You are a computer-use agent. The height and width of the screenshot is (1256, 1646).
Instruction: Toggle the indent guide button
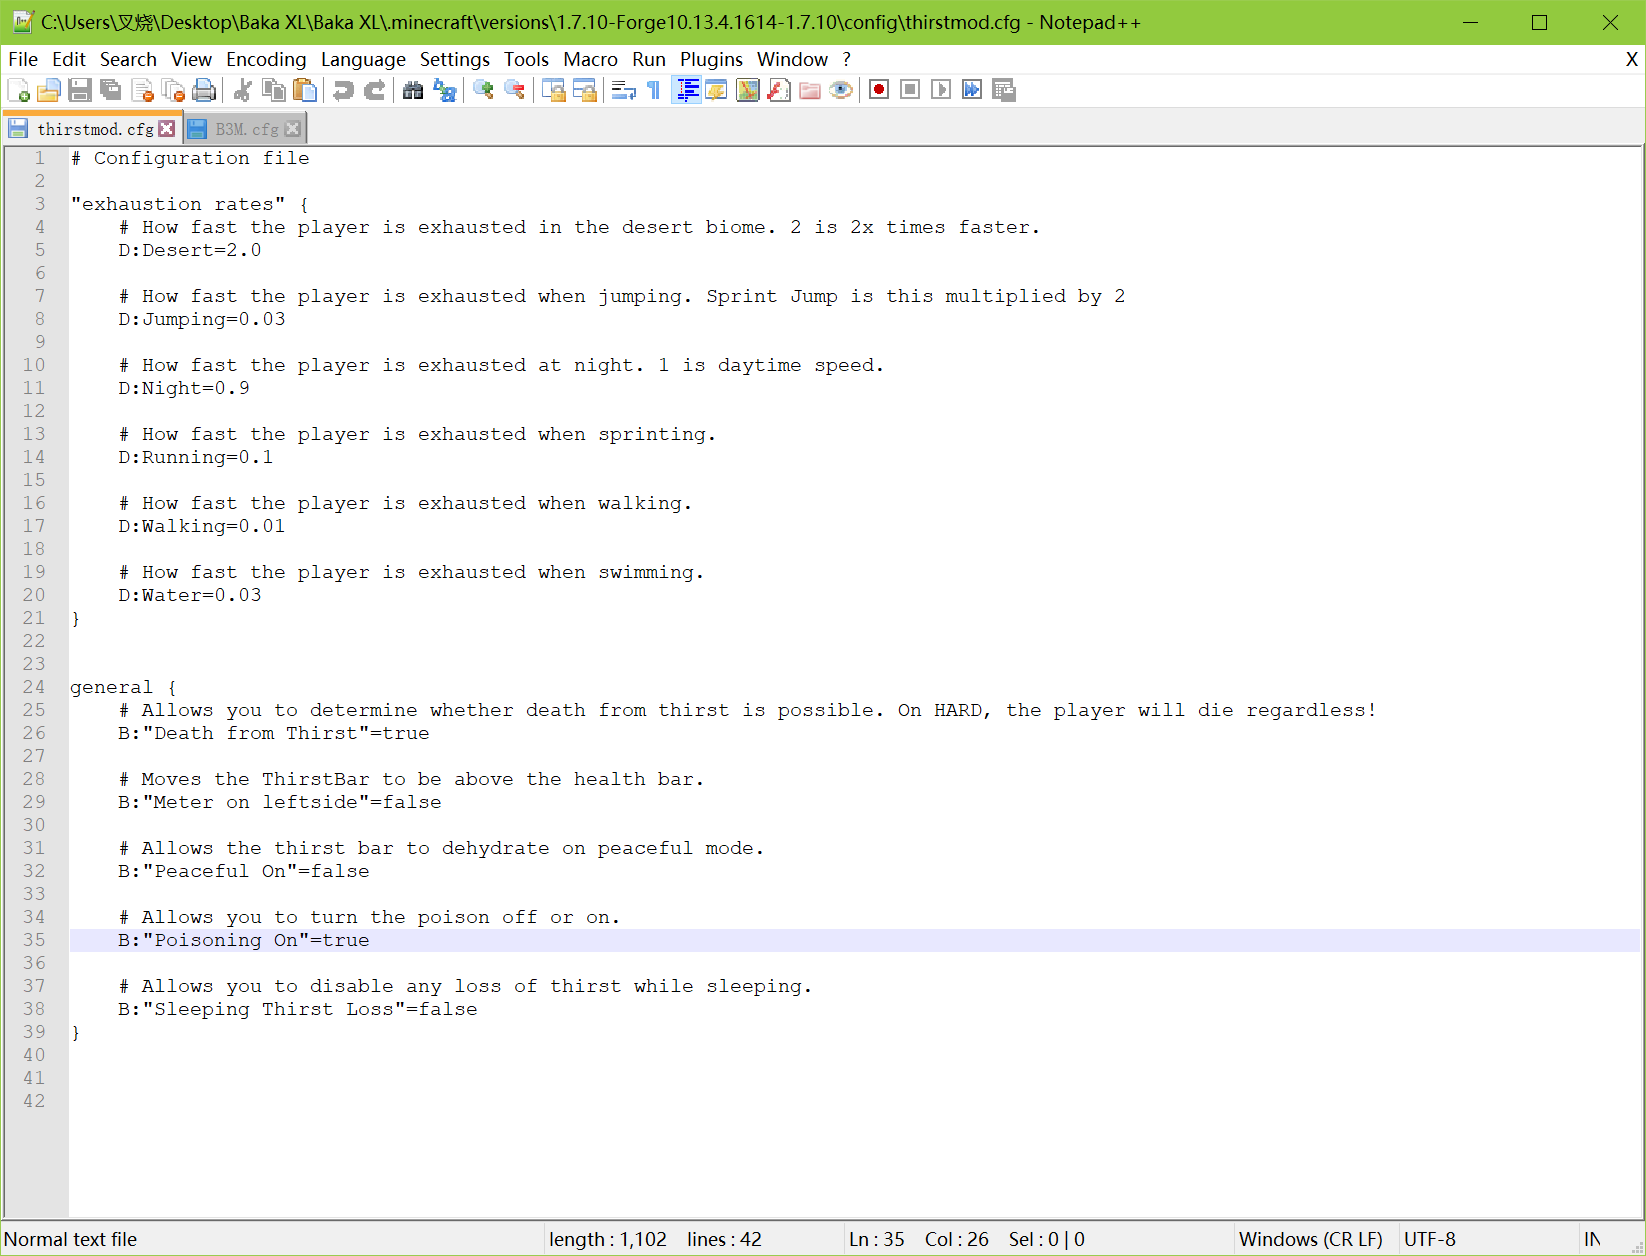pos(687,91)
